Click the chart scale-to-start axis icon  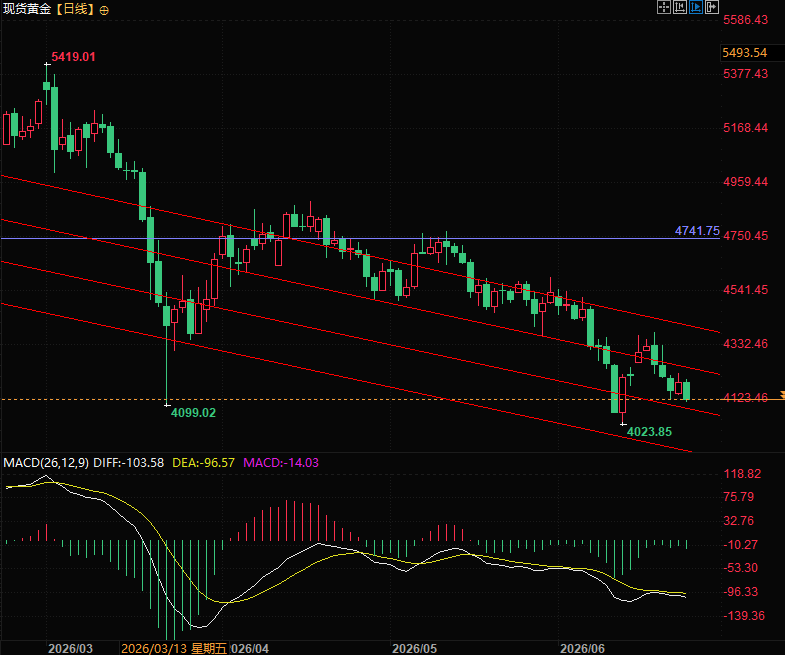tap(680, 7)
